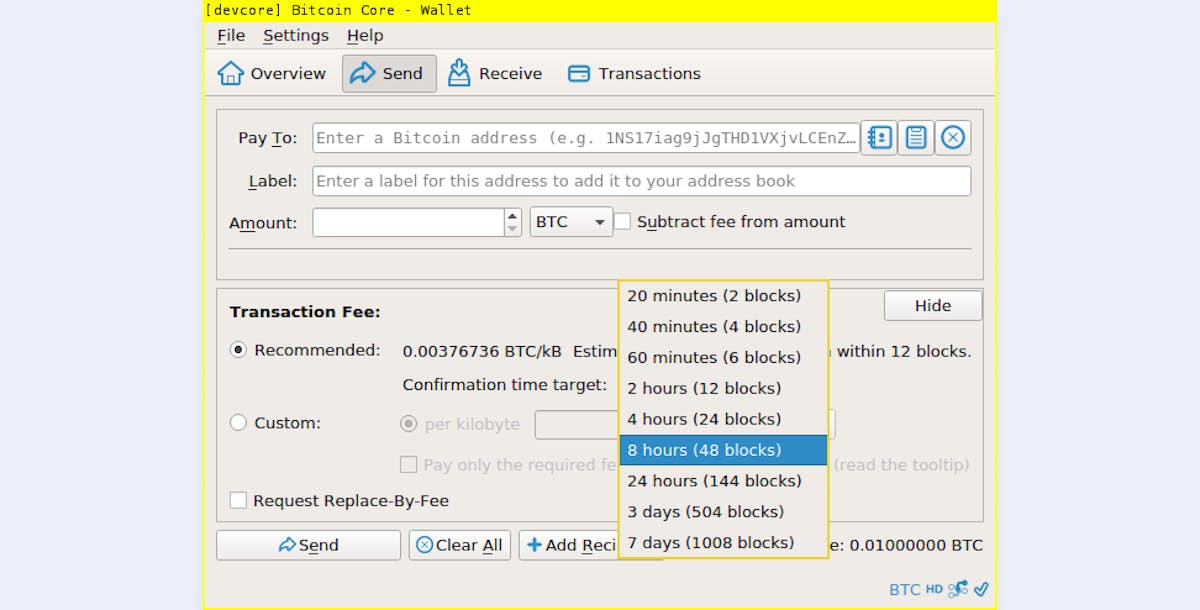The image size is (1200, 610).
Task: Switch to the Send tab
Action: click(389, 74)
